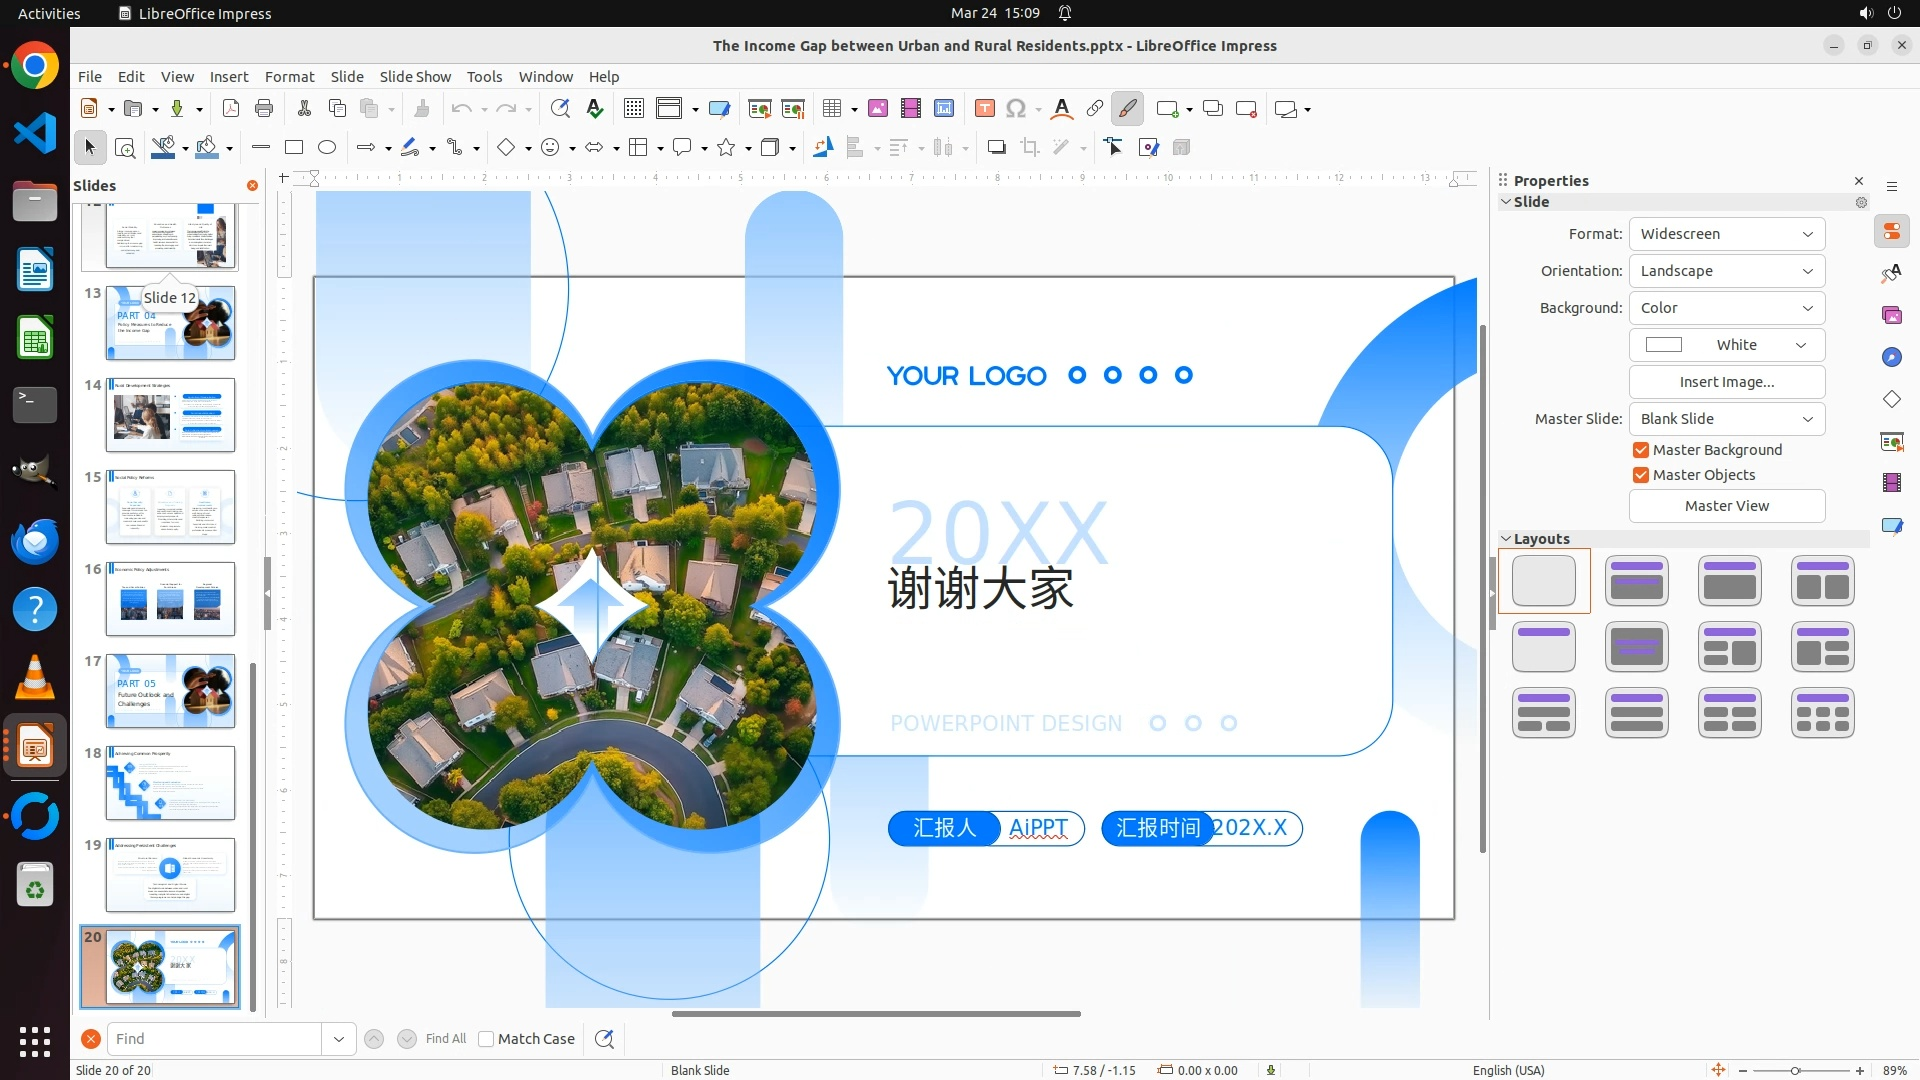The width and height of the screenshot is (1920, 1080).
Task: Open the Special Character (omega) tool
Action: pos(1016,109)
